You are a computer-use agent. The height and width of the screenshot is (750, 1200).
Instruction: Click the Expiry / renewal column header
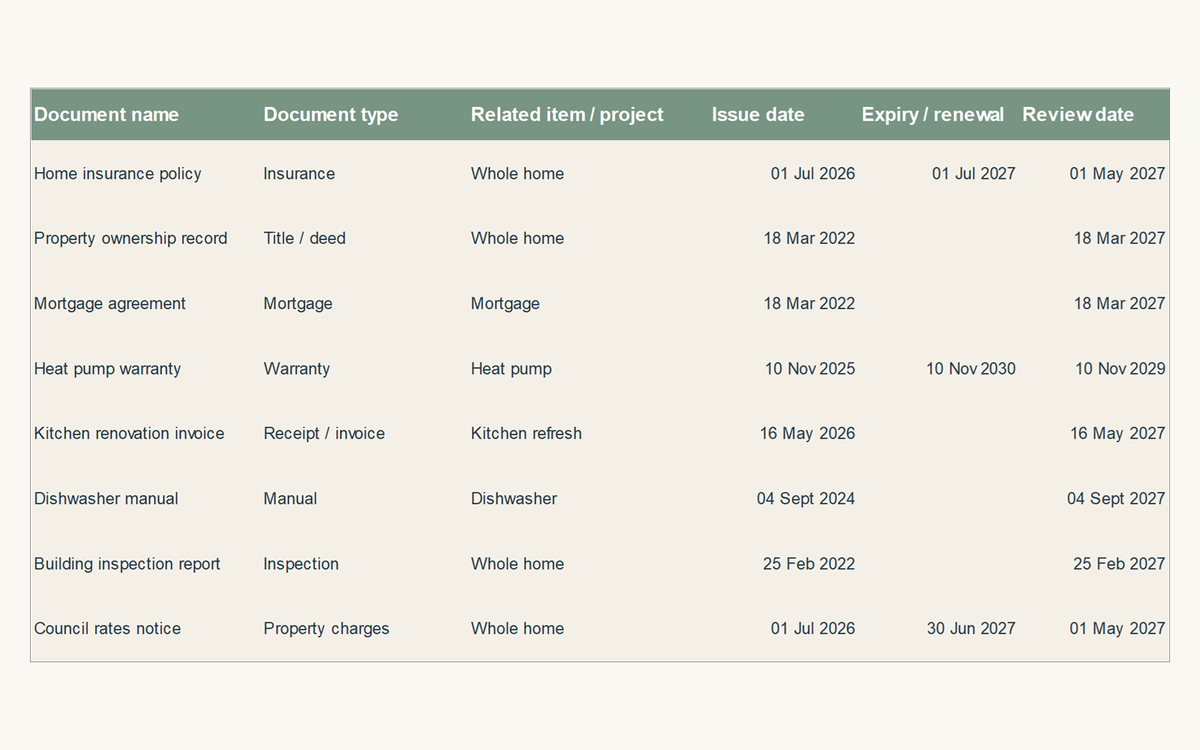point(933,114)
